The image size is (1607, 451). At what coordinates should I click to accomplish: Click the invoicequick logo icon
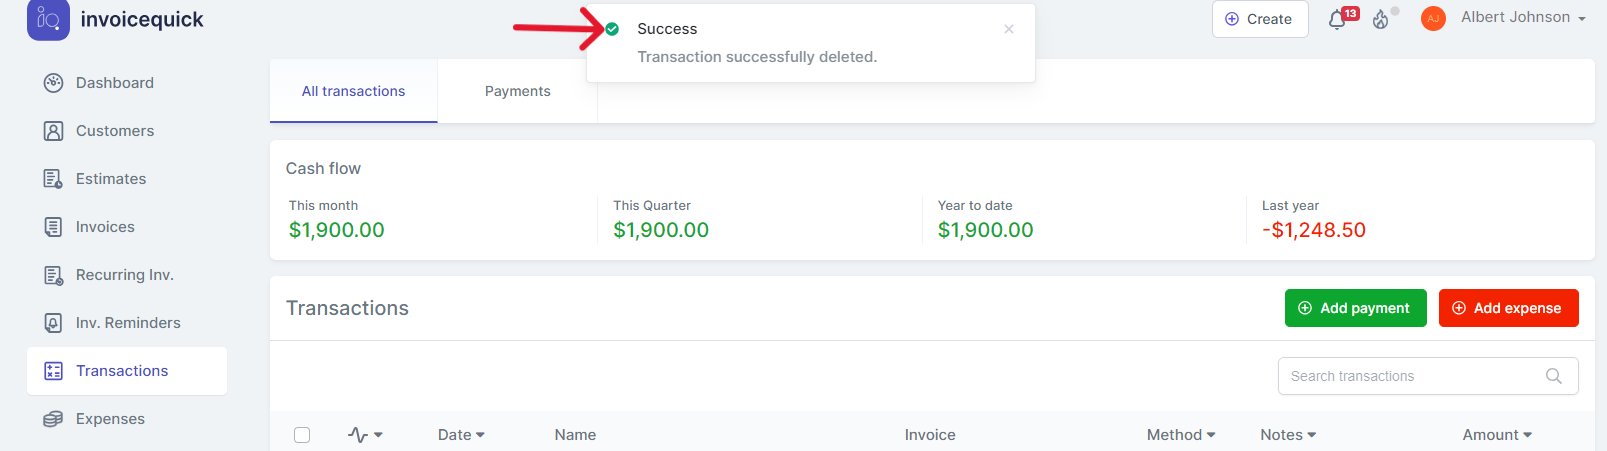pos(48,19)
